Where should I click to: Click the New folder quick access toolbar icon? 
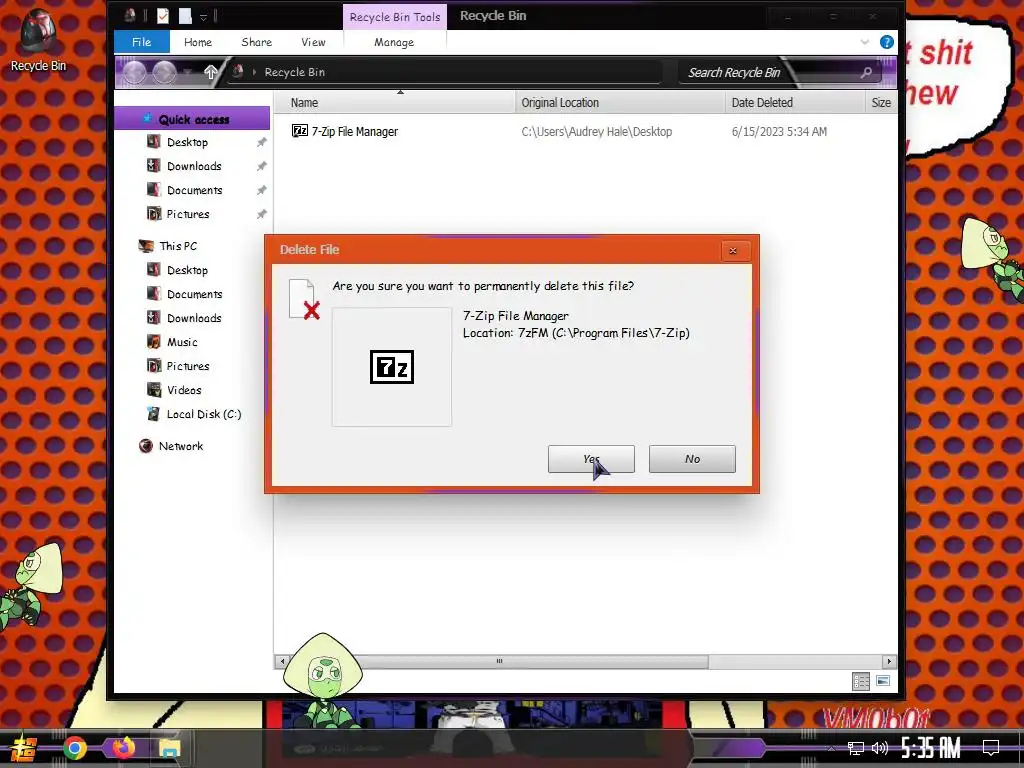pyautogui.click(x=185, y=16)
